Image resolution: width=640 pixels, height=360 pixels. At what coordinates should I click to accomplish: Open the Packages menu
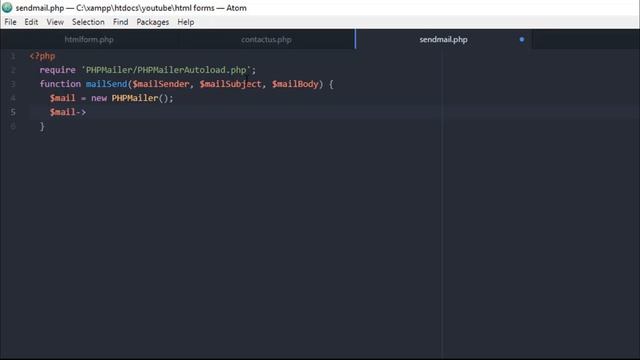click(x=153, y=22)
